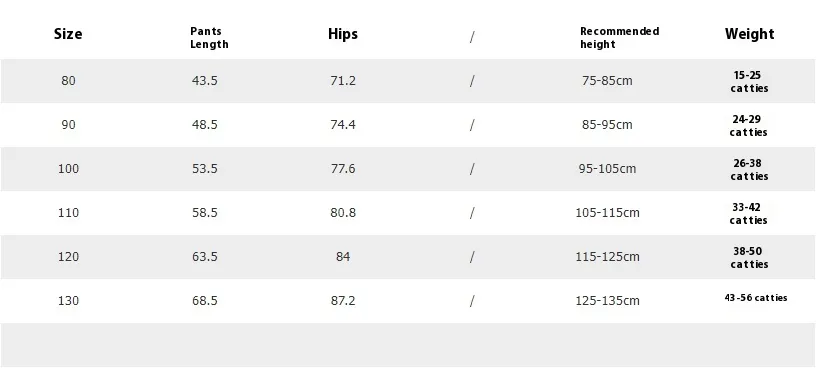This screenshot has height=372, width=819.
Task: Click the 43-56 catties weight cell
Action: 755,298
